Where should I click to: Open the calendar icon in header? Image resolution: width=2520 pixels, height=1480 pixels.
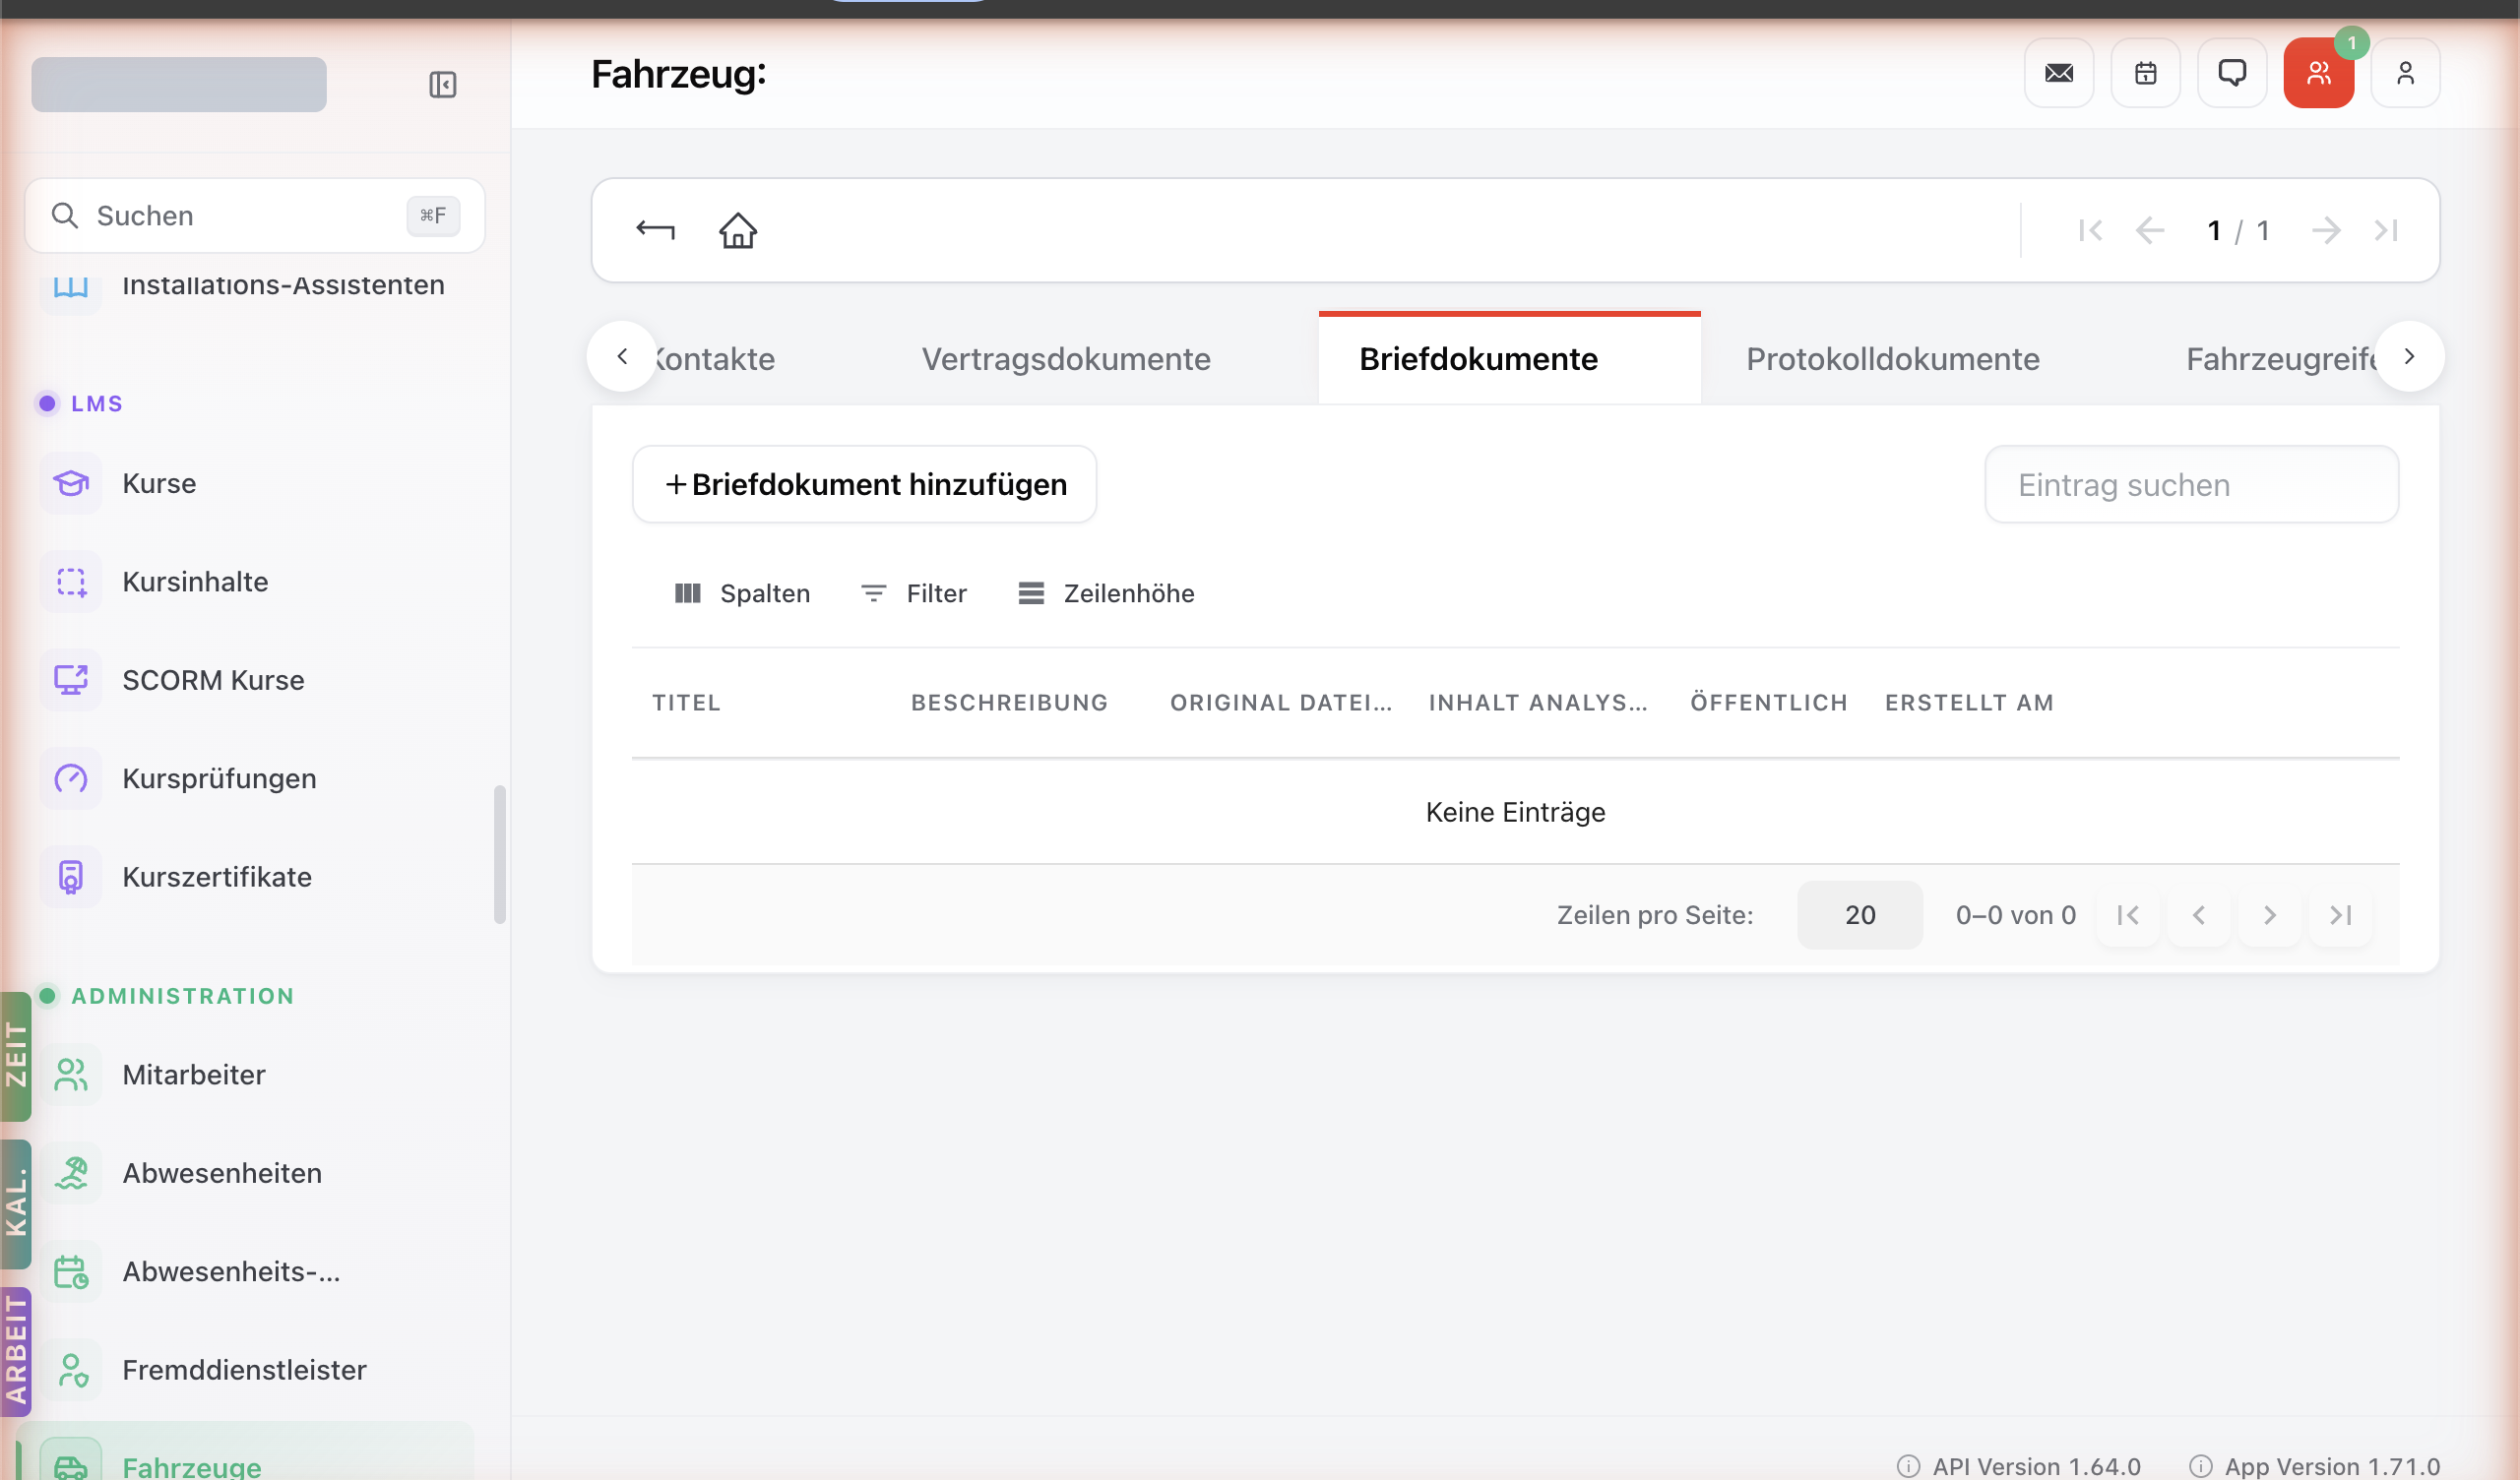tap(2145, 73)
